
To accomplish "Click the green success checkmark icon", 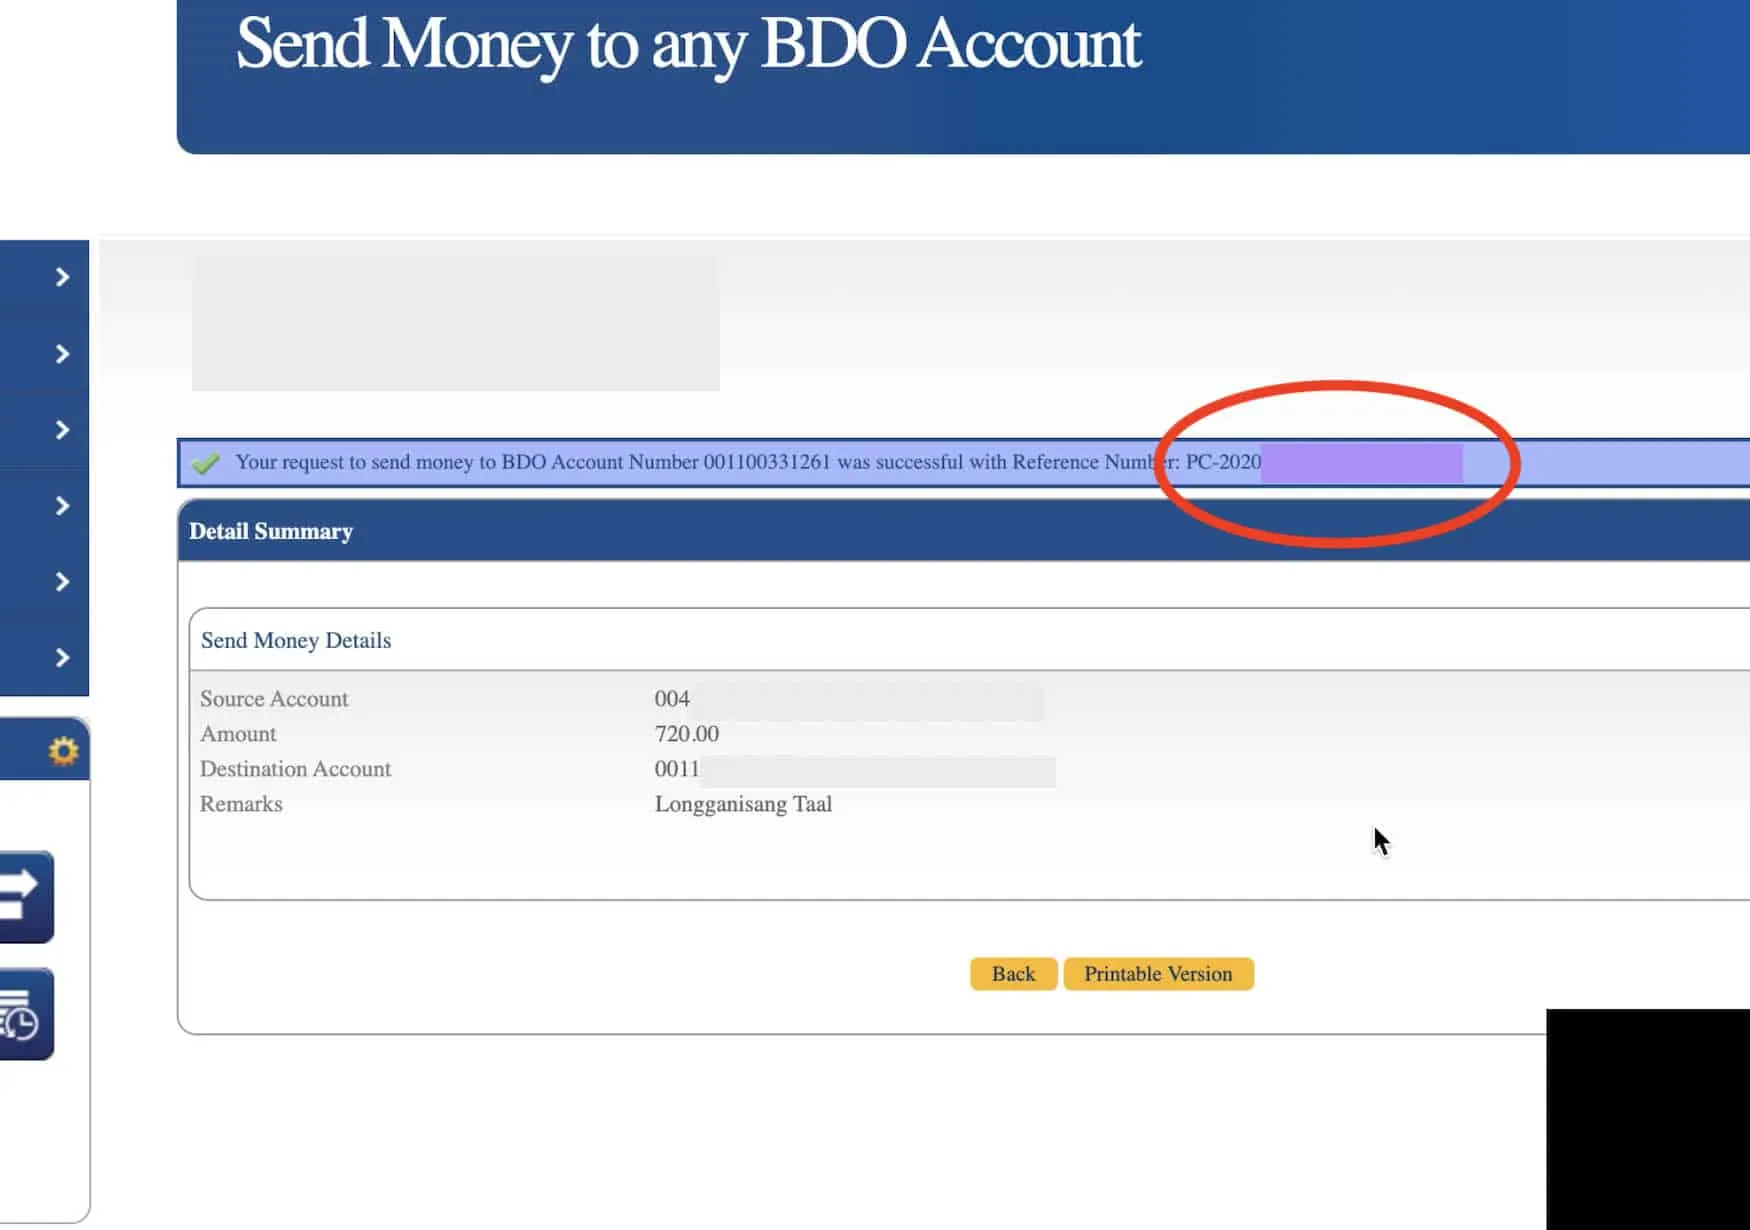I will (x=206, y=463).
